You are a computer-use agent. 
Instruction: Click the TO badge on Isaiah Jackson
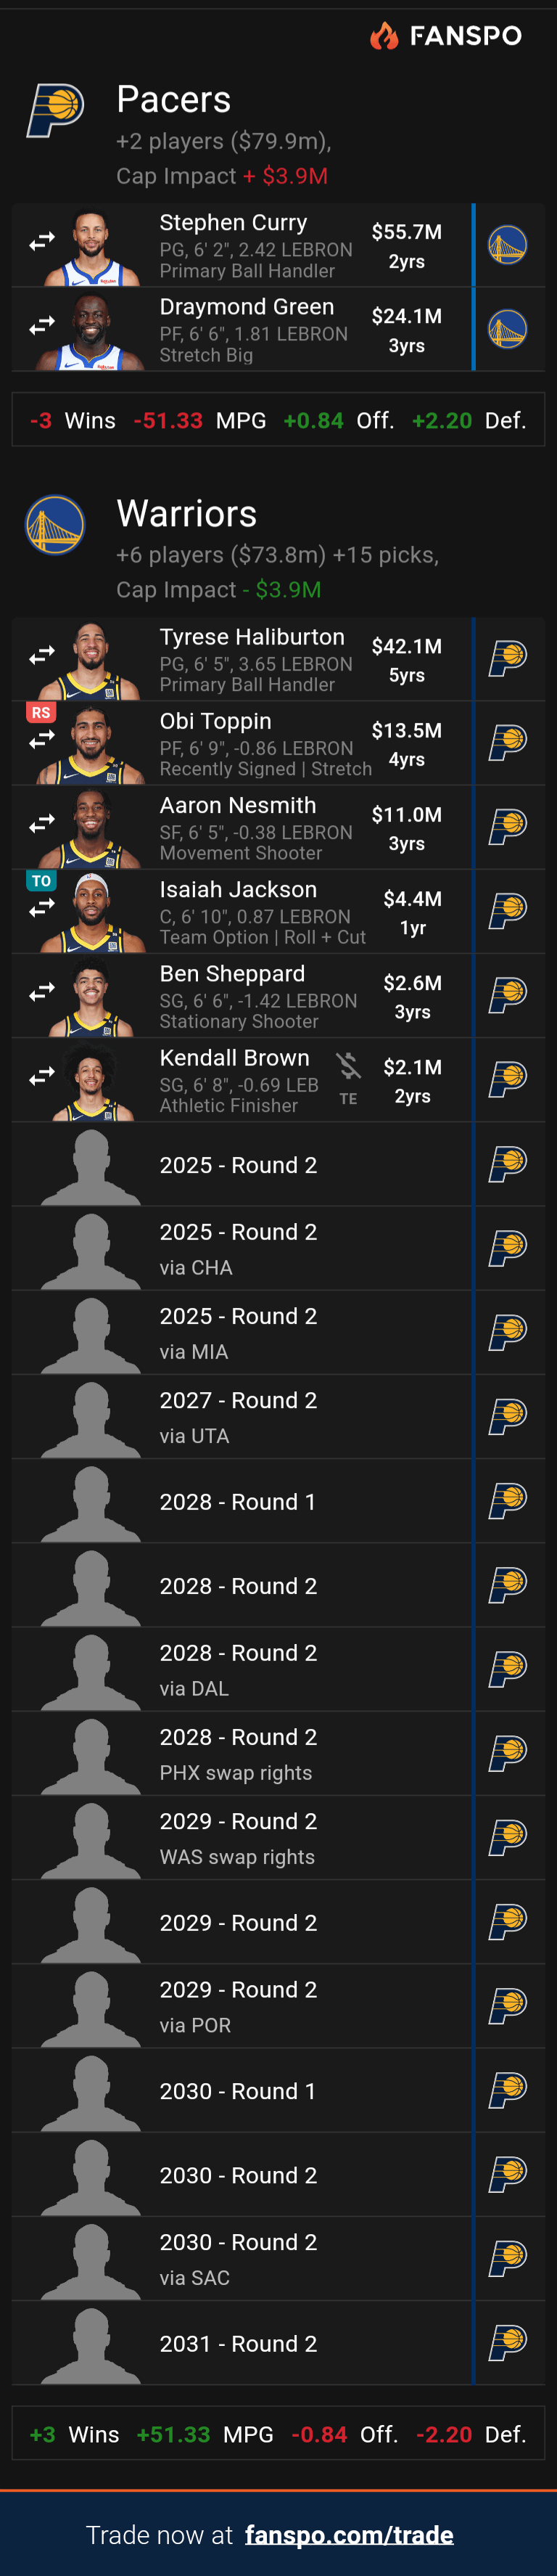point(41,881)
